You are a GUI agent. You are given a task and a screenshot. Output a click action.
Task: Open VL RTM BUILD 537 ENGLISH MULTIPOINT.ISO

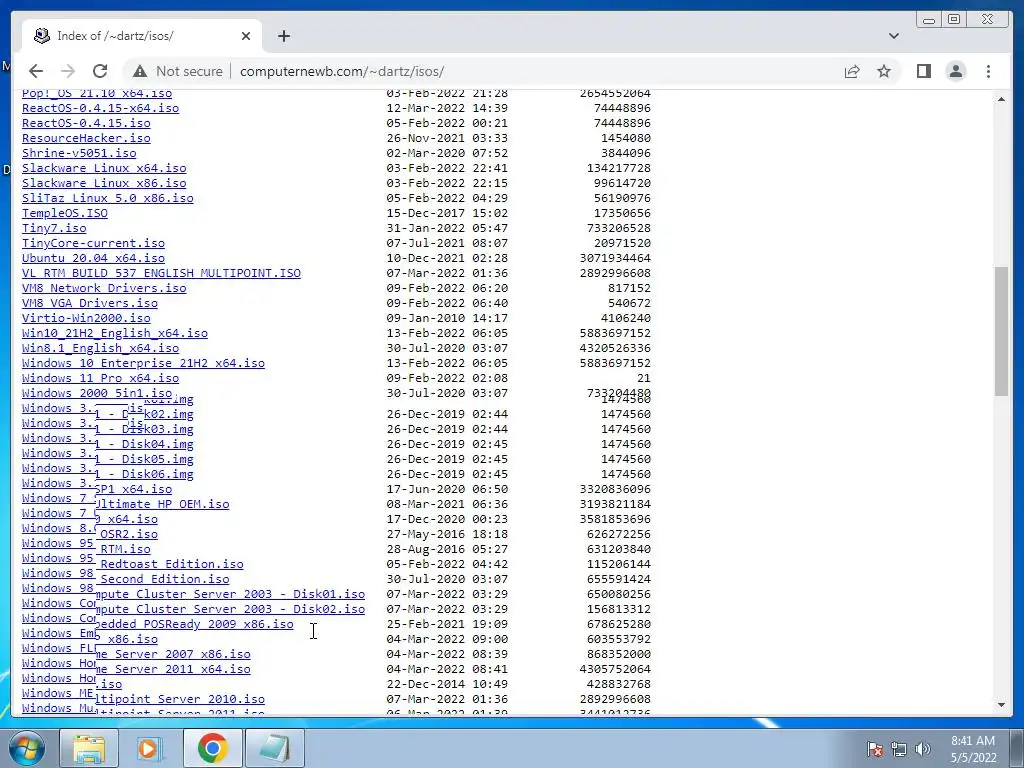(161, 274)
